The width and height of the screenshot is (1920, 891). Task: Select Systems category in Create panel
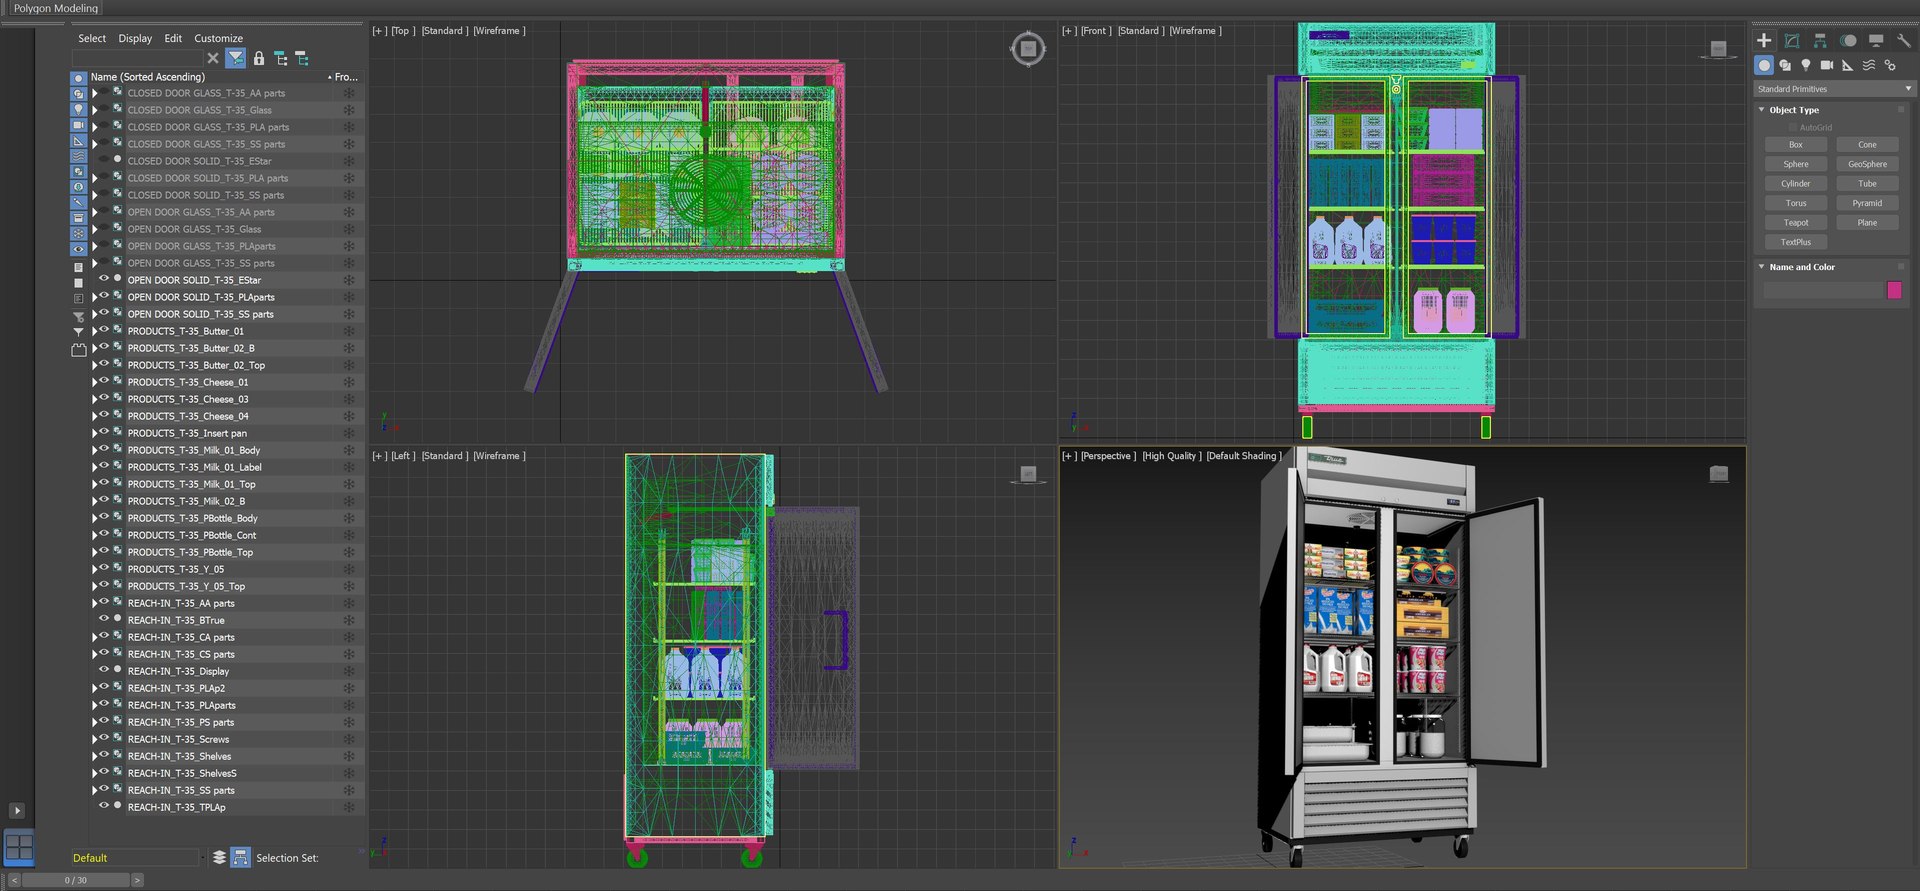click(x=1890, y=65)
